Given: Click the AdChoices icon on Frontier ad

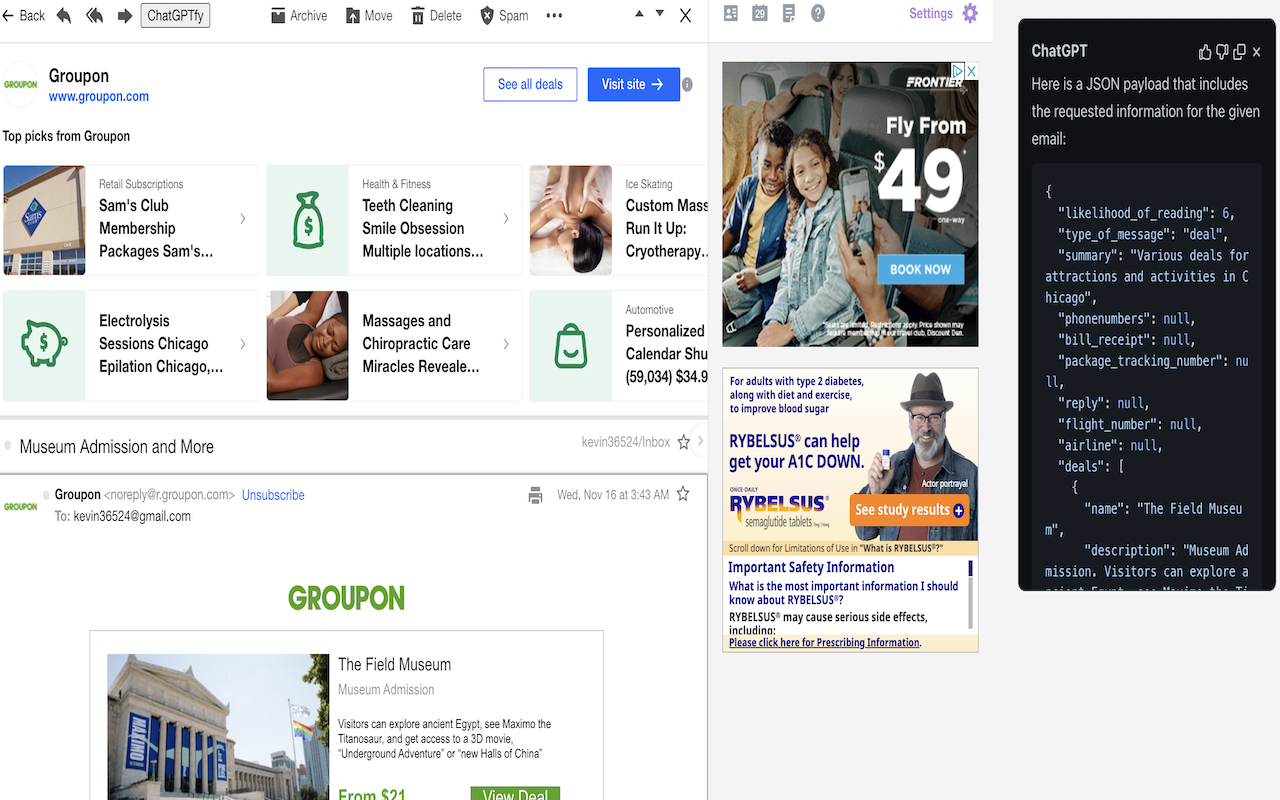Looking at the screenshot, I should (958, 71).
